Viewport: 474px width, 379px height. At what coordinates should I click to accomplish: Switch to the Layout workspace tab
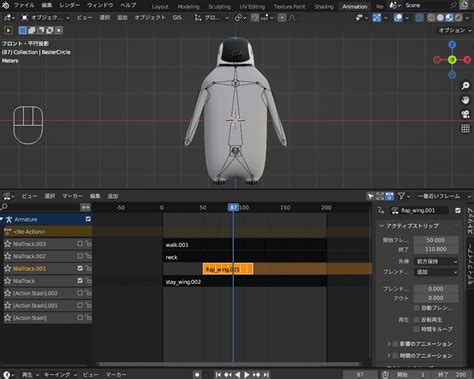(x=160, y=6)
